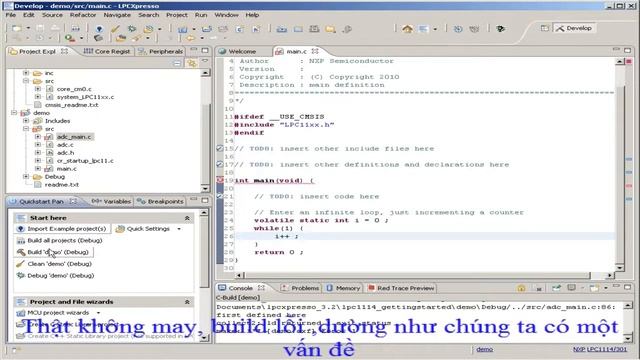This screenshot has width=640, height=360.
Task: Collapse the Start here section
Action: point(187,218)
